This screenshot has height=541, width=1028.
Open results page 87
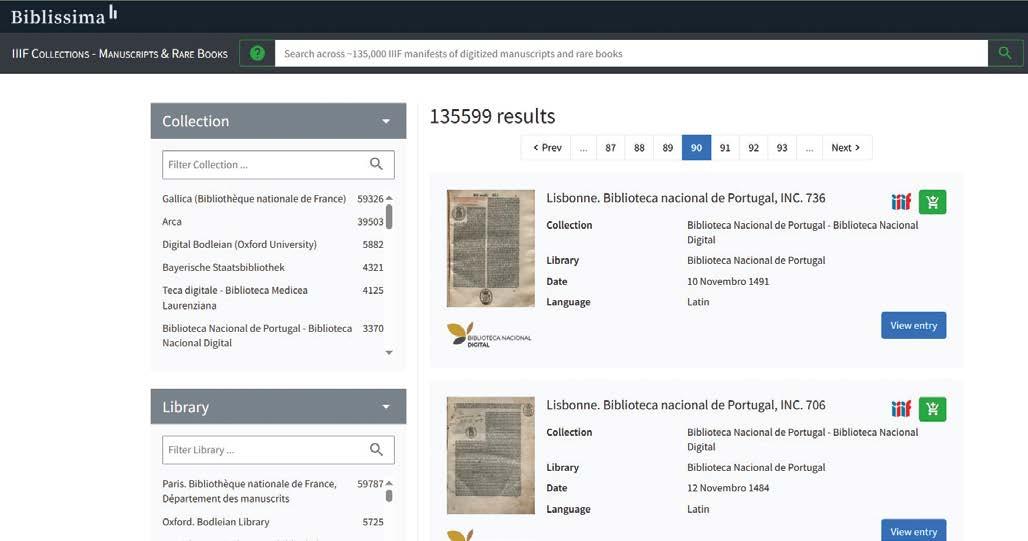(x=610, y=148)
